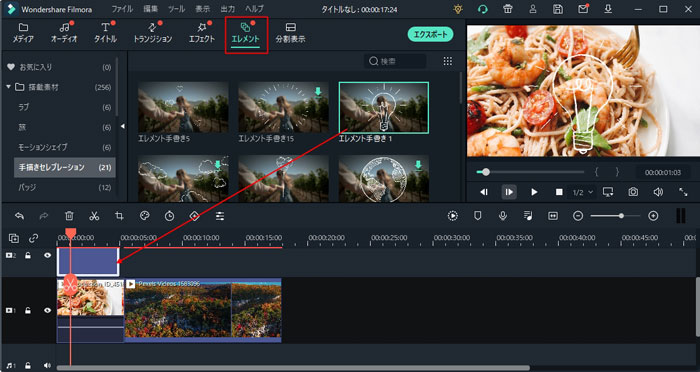Open the エフェクト effects tab
The image size is (700, 372).
pos(202,33)
